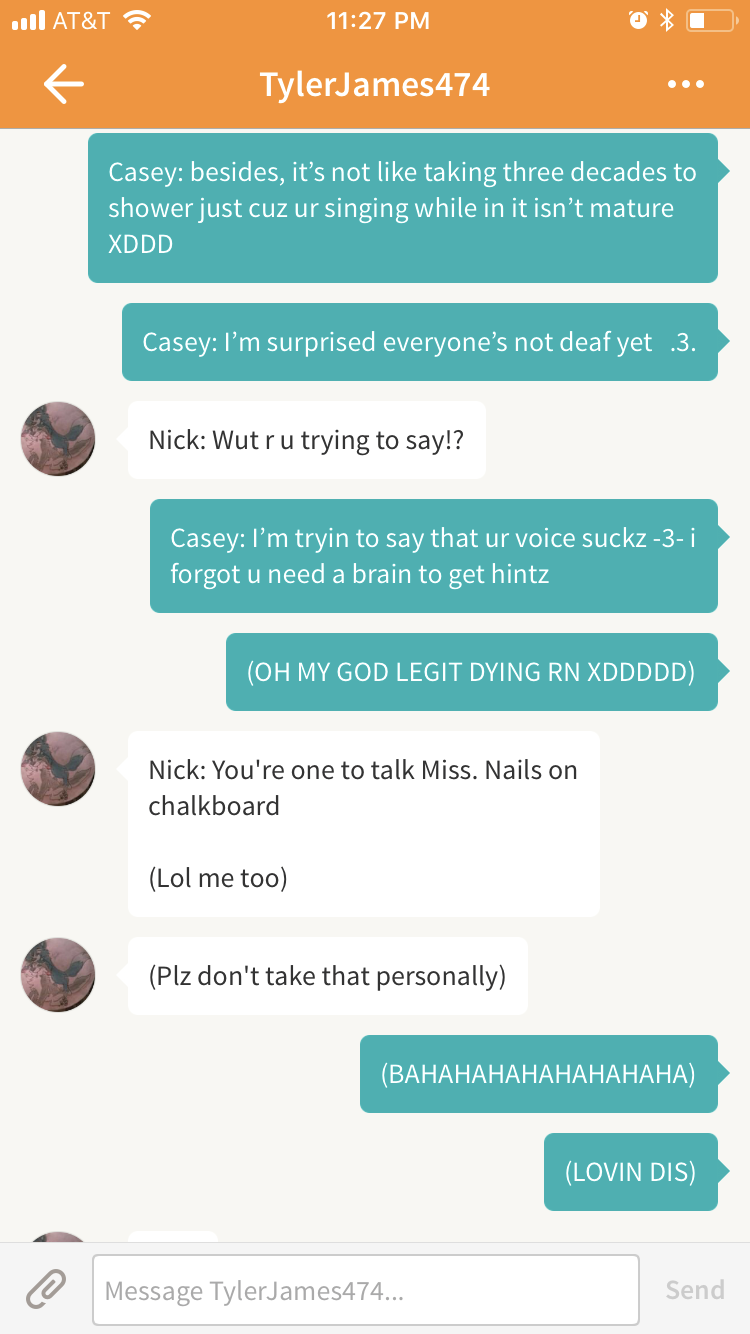Tap the Bluetooth icon in the status bar

[x=667, y=20]
